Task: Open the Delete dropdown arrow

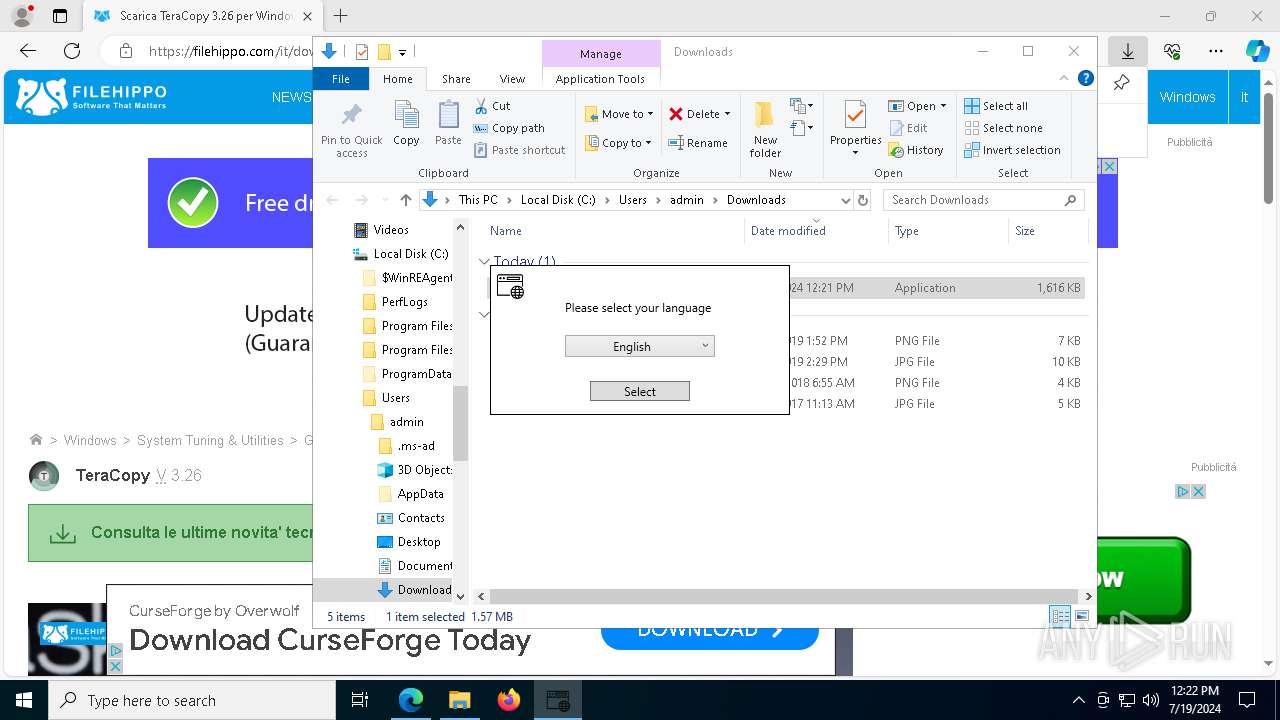Action: [x=727, y=114]
